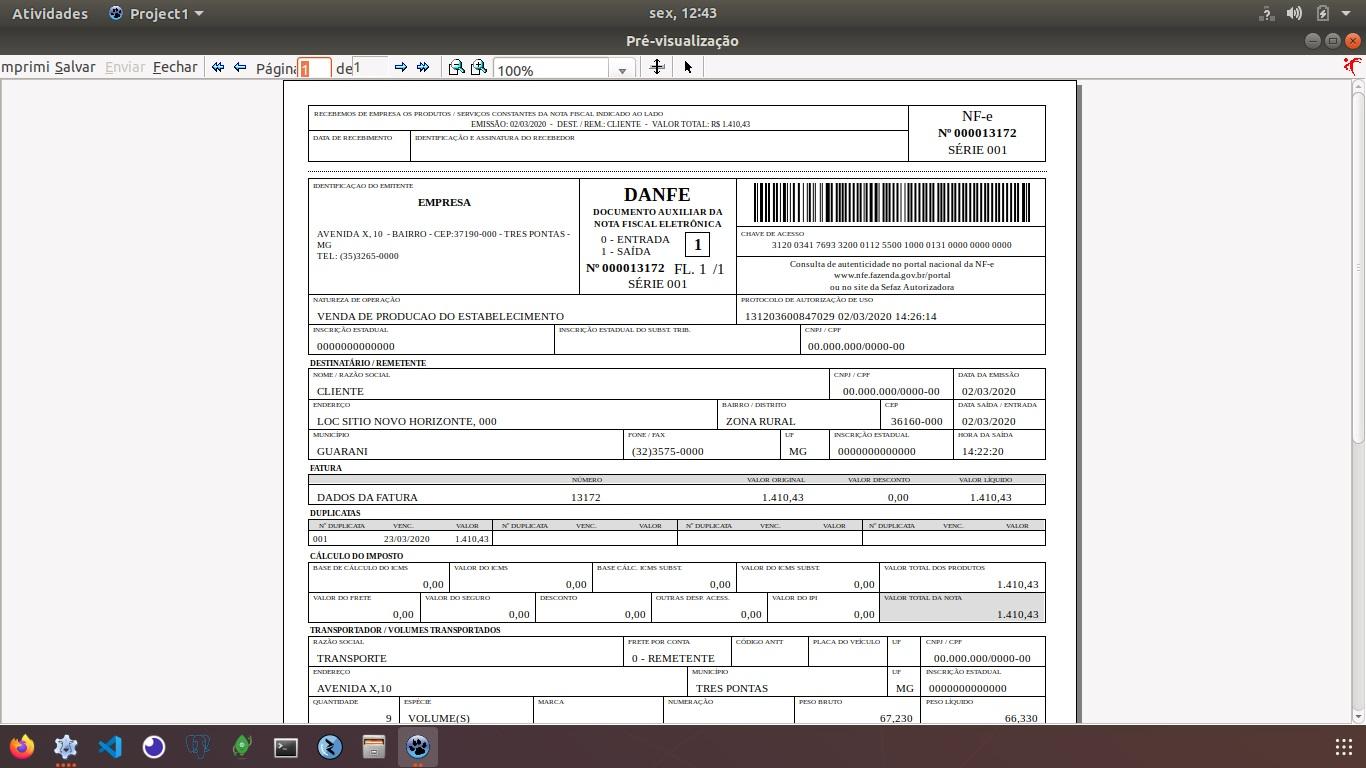The image size is (1366, 768).
Task: Click the EMPRESA issuer name
Action: pos(444,202)
